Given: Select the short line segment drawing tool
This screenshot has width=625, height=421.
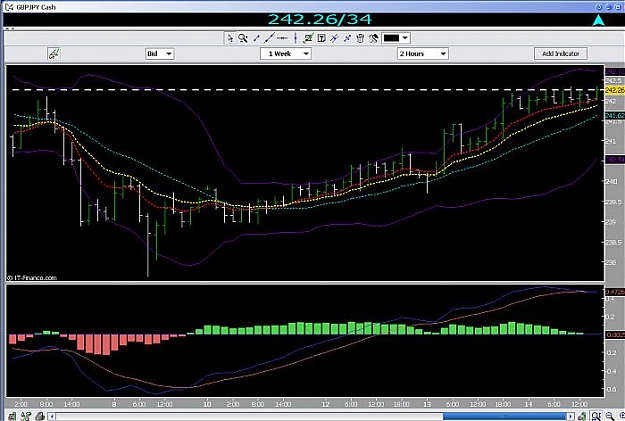Looking at the screenshot, I should [x=257, y=38].
